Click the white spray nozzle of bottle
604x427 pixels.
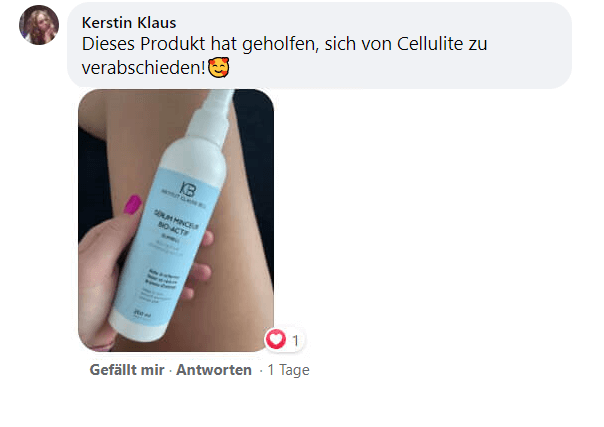coord(216,116)
